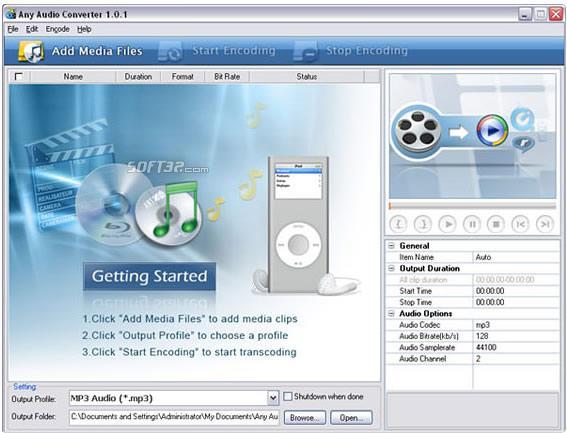This screenshot has height=433, width=567.
Task: Click the Output Folder path field
Action: 174,416
